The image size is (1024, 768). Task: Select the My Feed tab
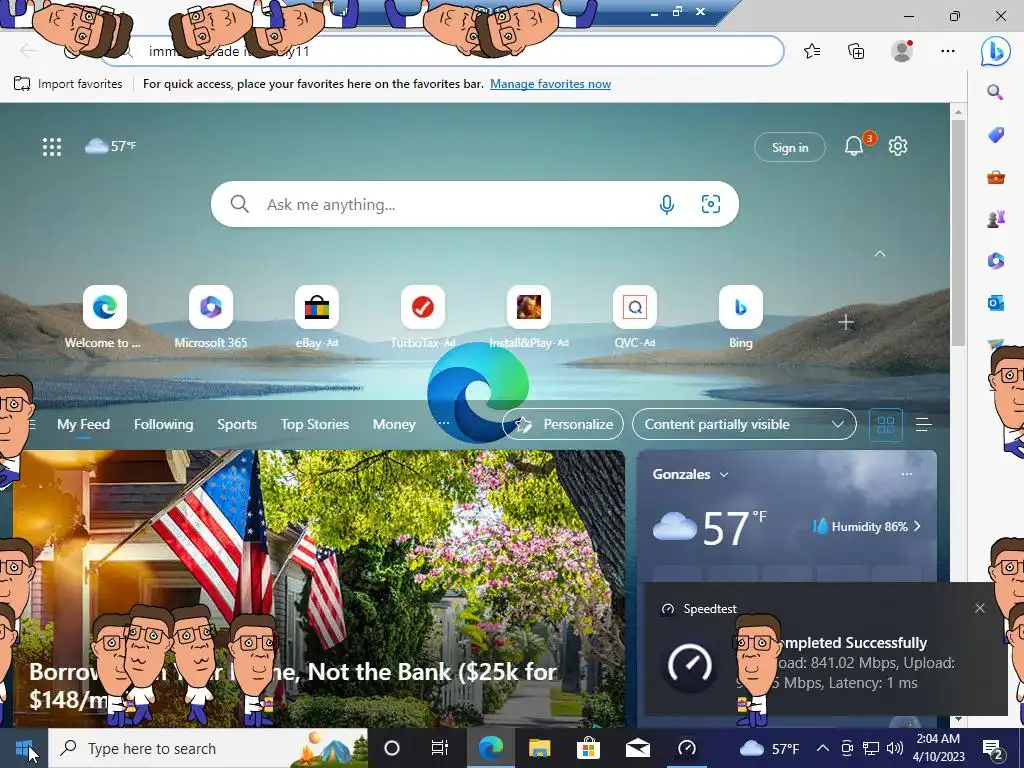pyautogui.click(x=84, y=424)
